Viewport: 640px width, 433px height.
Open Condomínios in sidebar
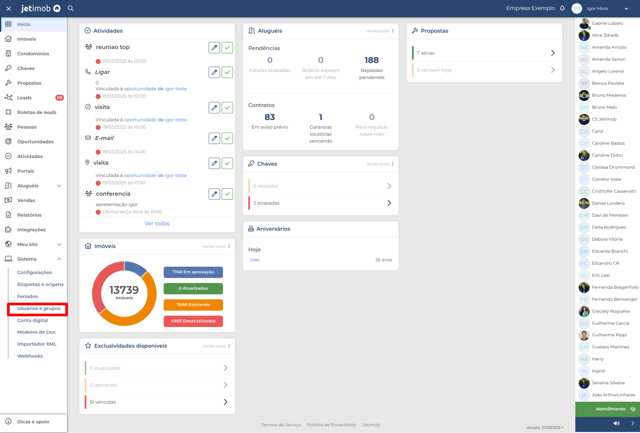click(x=33, y=54)
